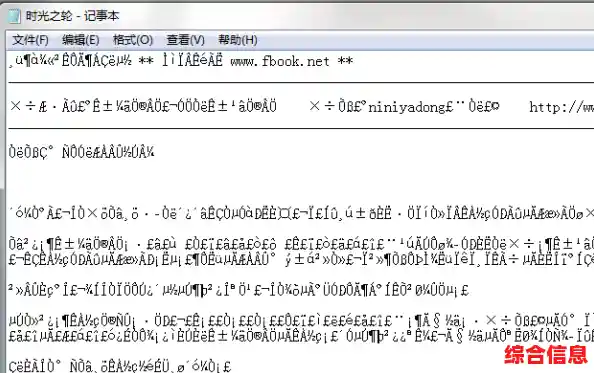The width and height of the screenshot is (594, 373).
Task: Open the 编辑(E) menu
Action: pyautogui.click(x=81, y=40)
